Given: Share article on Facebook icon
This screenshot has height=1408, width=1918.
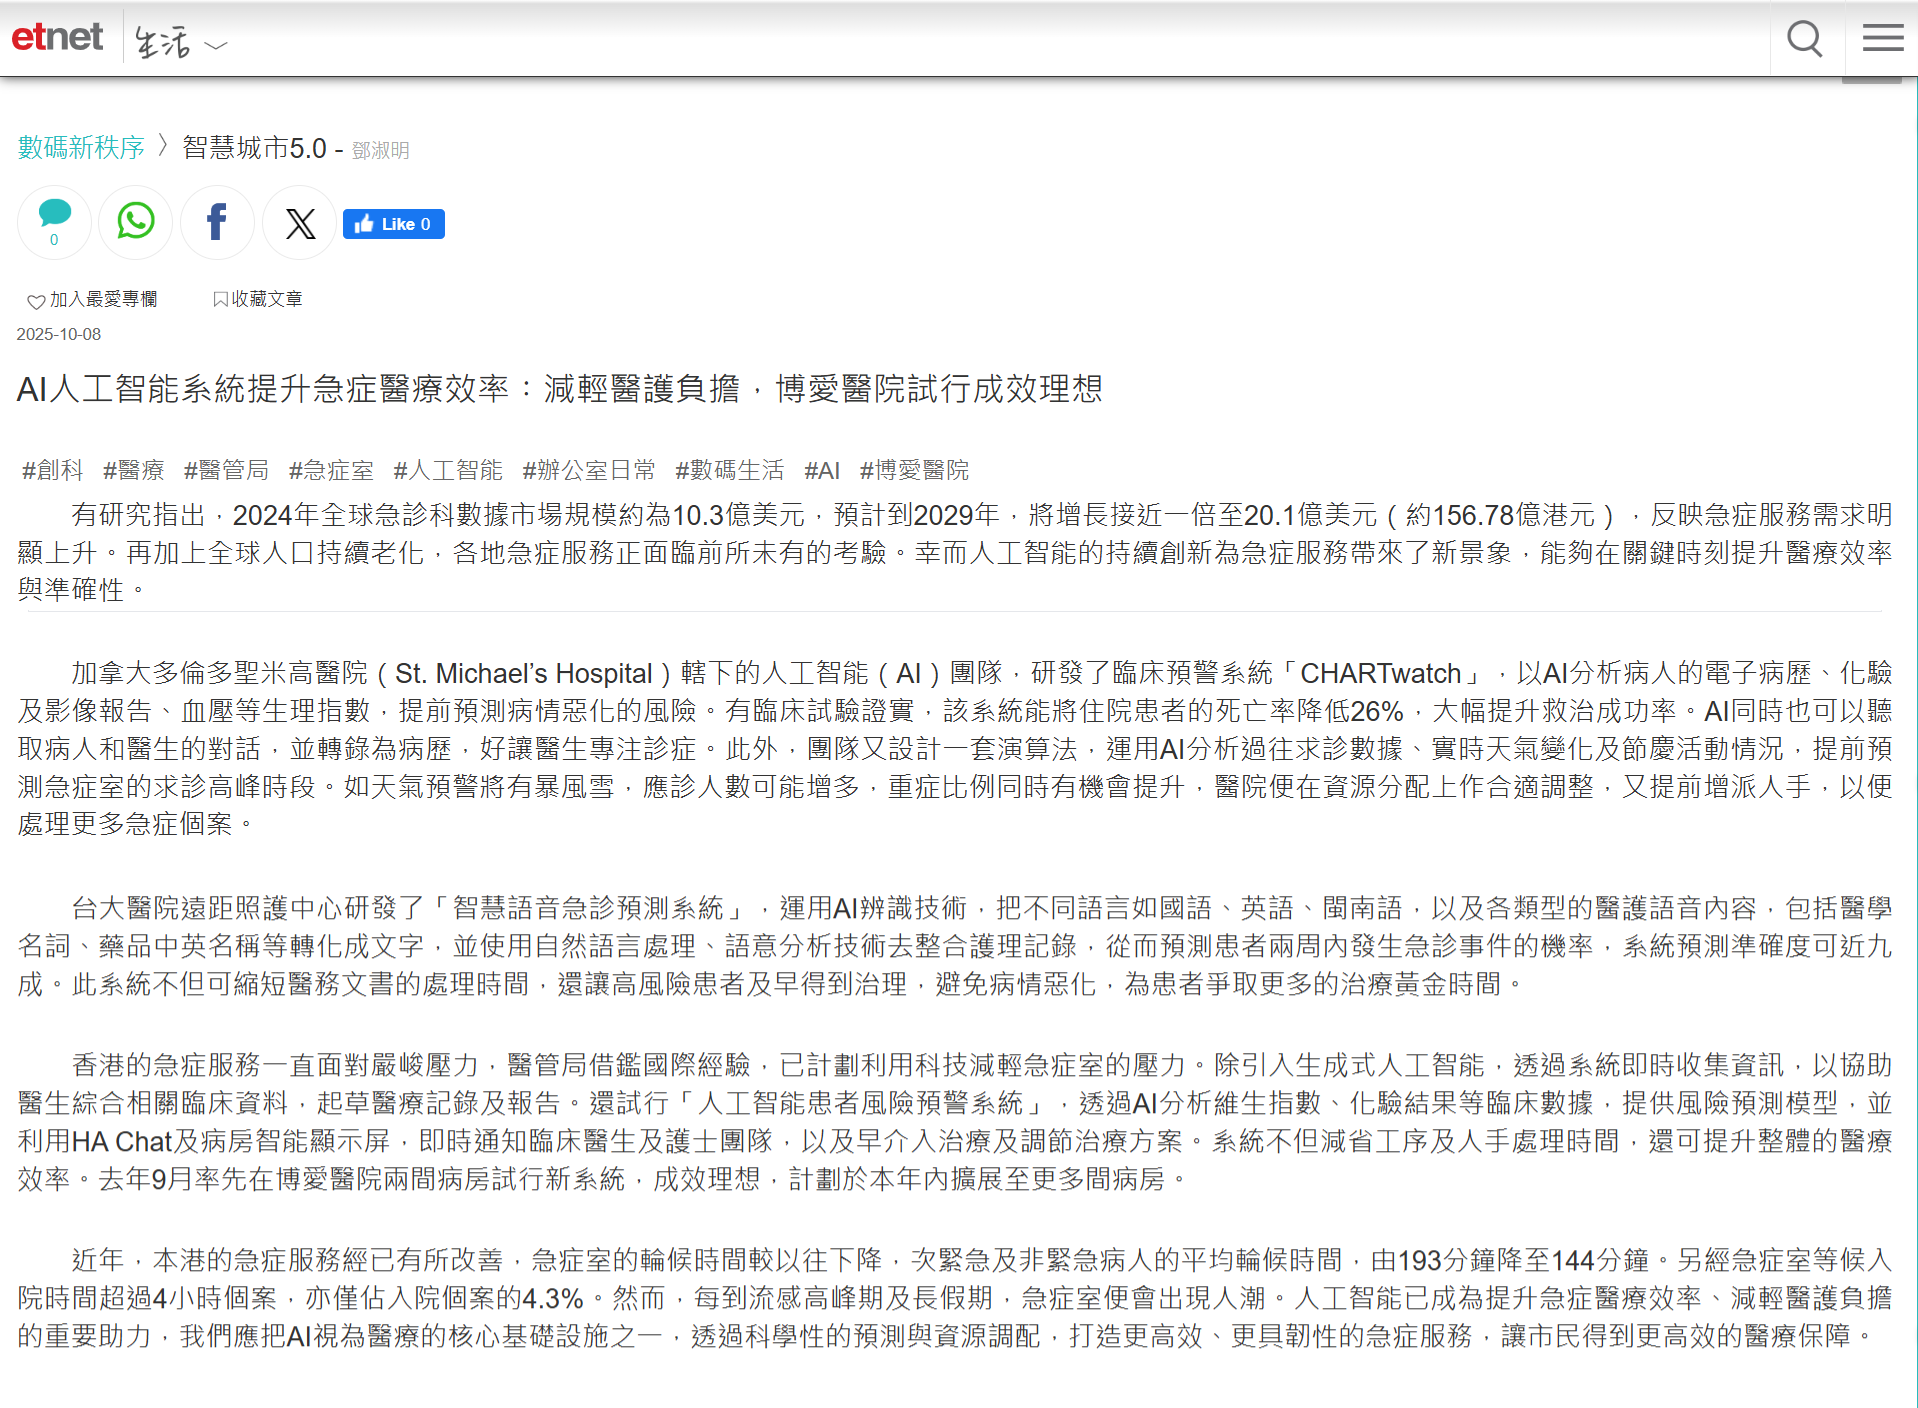Looking at the screenshot, I should [217, 222].
